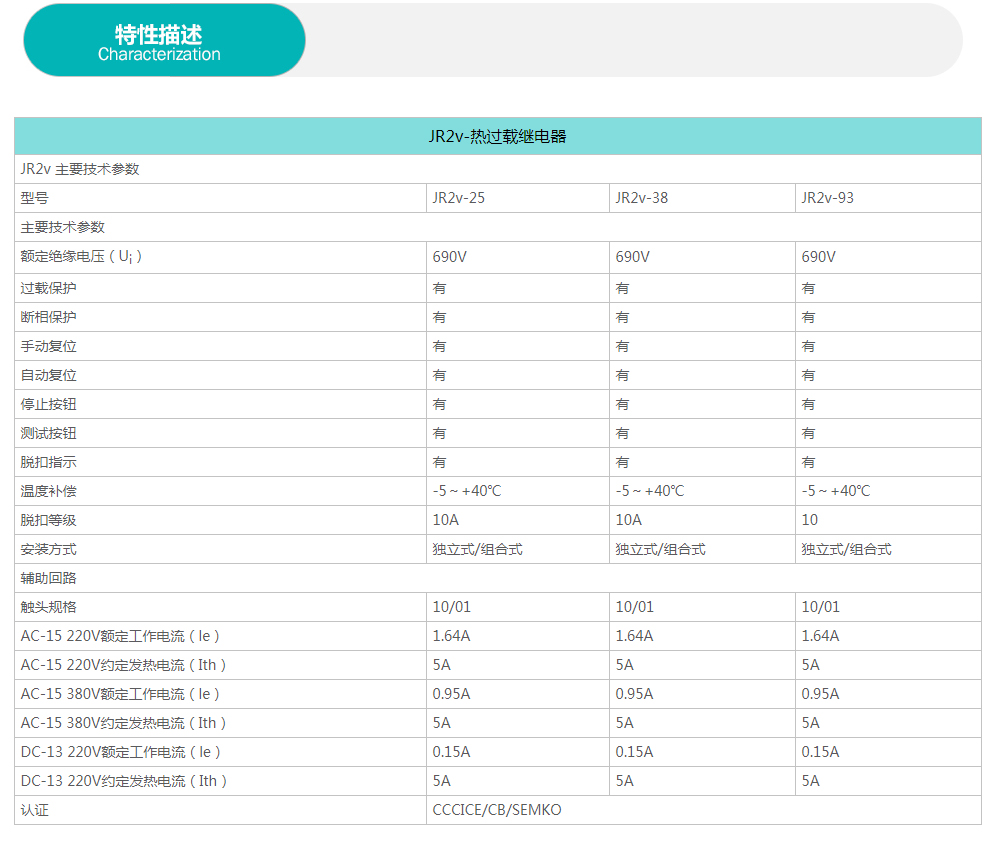Click AC-15 380V约定发热电流 (Ith) label
The width and height of the screenshot is (990, 863).
click(x=123, y=723)
